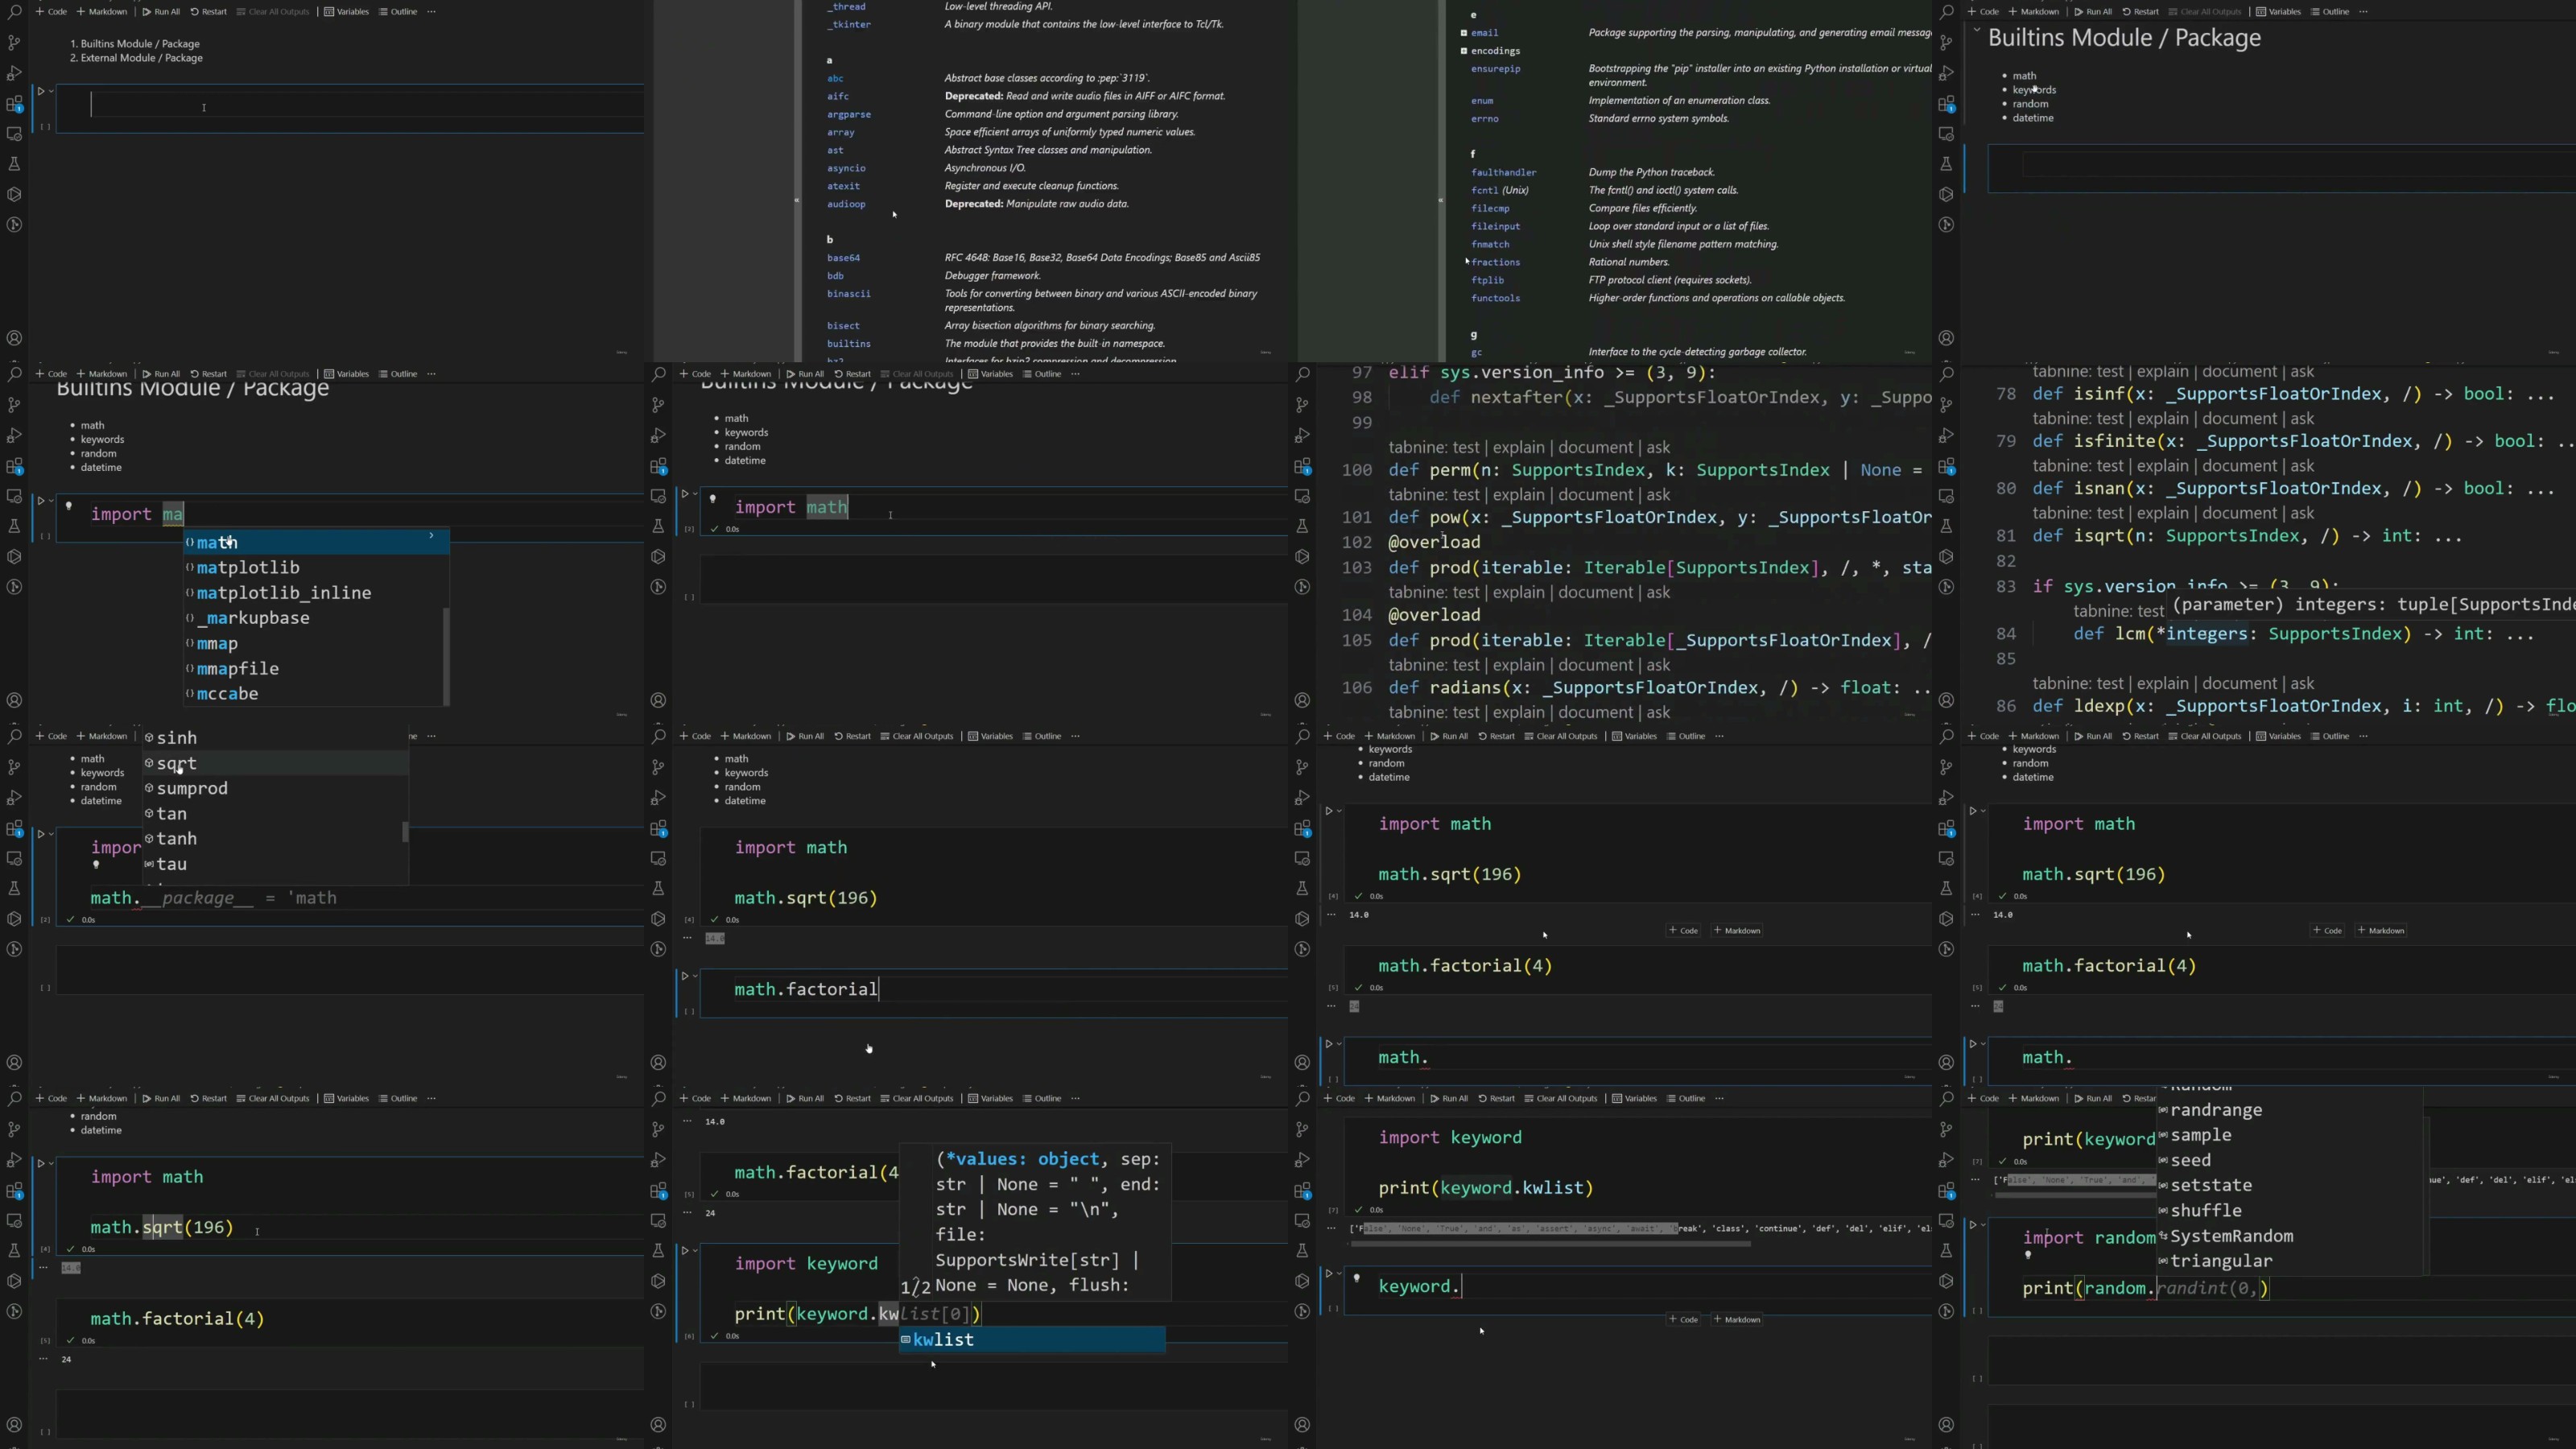Choose 'sqrt' in the math member suggestions

pos(275,764)
